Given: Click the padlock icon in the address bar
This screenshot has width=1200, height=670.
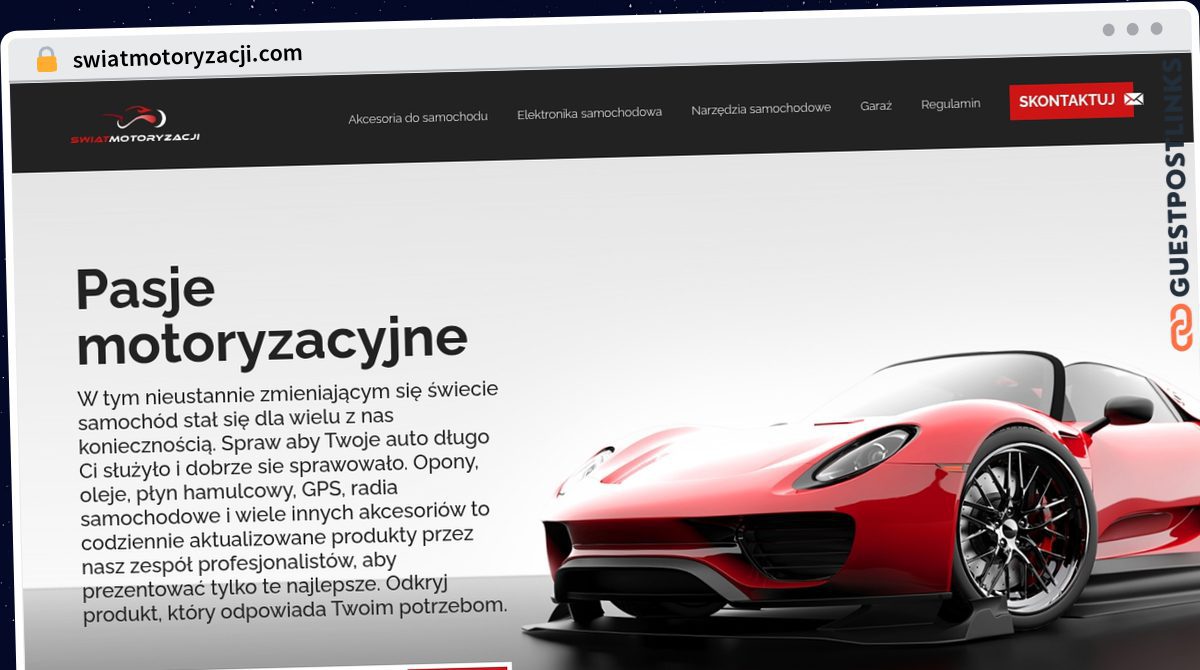Looking at the screenshot, I should [46, 60].
